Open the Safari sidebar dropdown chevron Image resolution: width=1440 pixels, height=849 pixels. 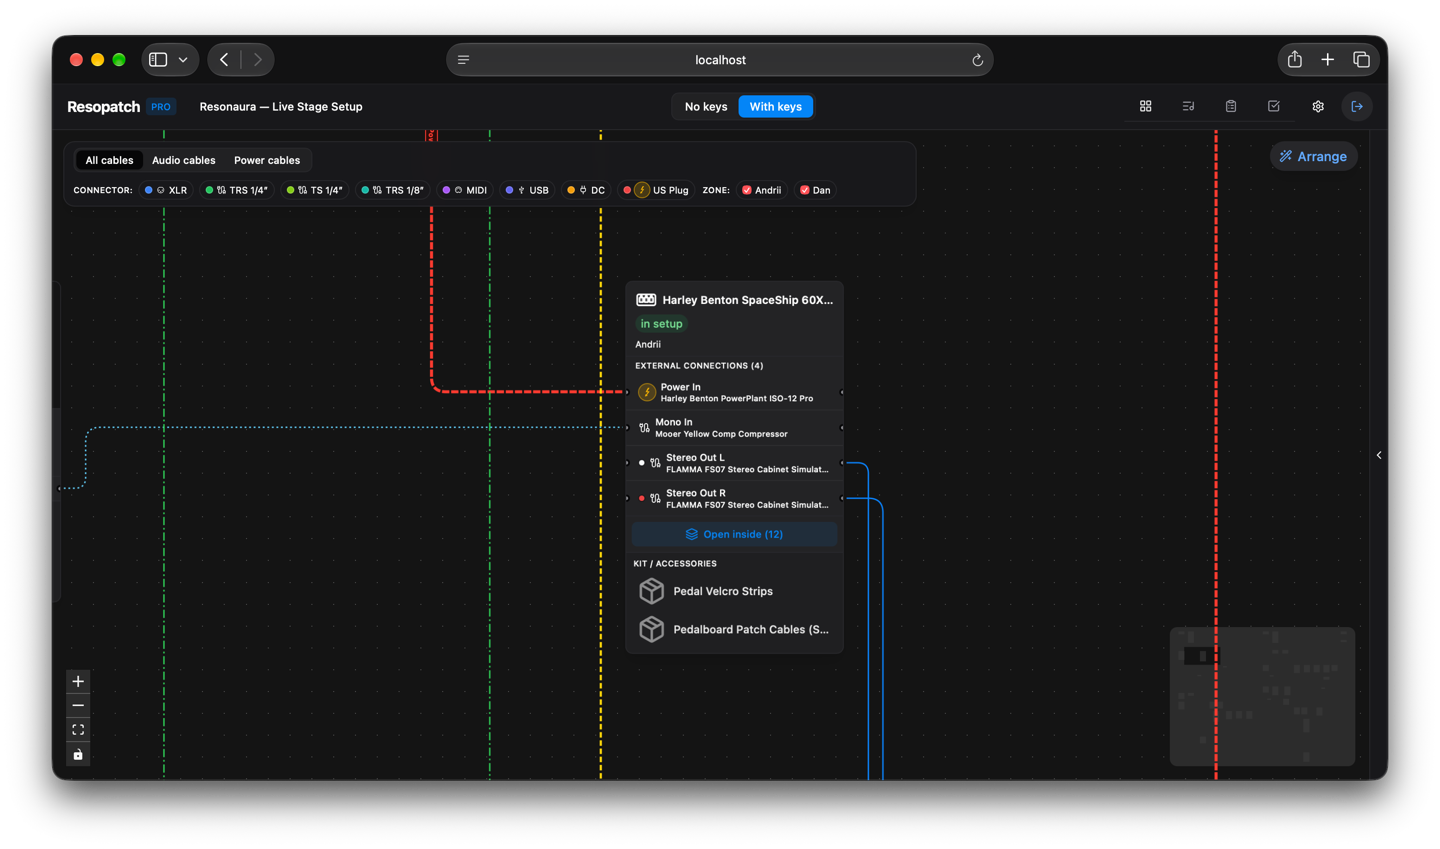tap(183, 60)
